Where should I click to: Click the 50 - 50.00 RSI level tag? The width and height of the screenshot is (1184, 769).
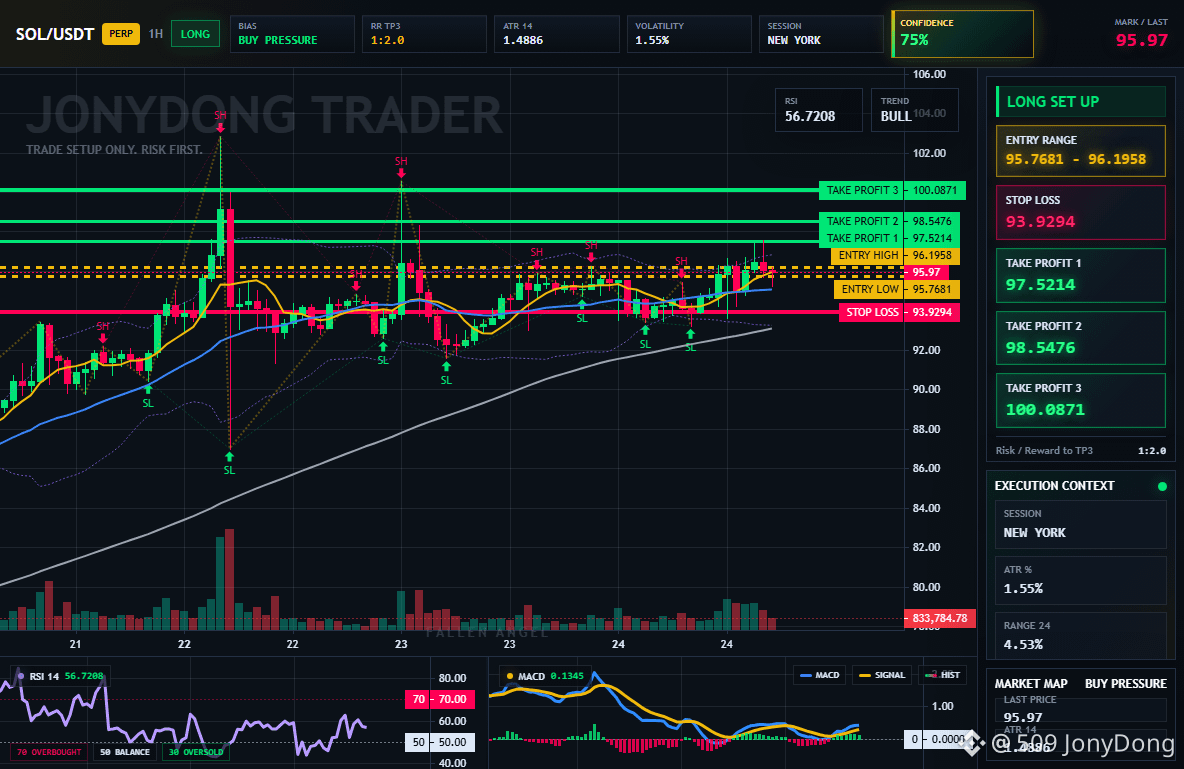tap(440, 743)
